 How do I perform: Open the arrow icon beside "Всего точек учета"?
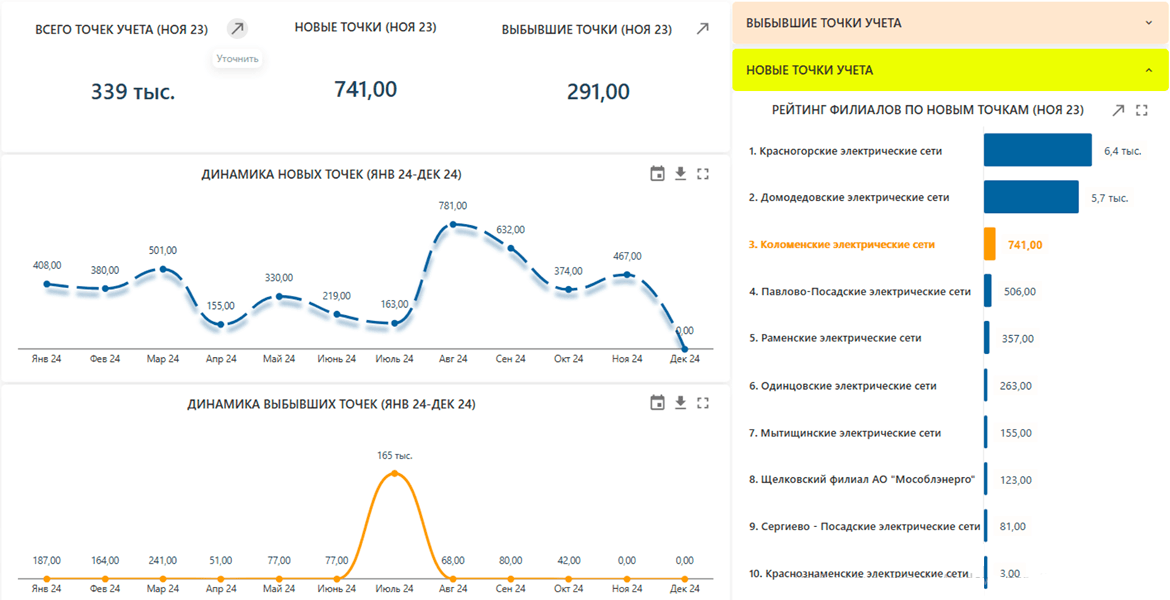pyautogui.click(x=237, y=29)
